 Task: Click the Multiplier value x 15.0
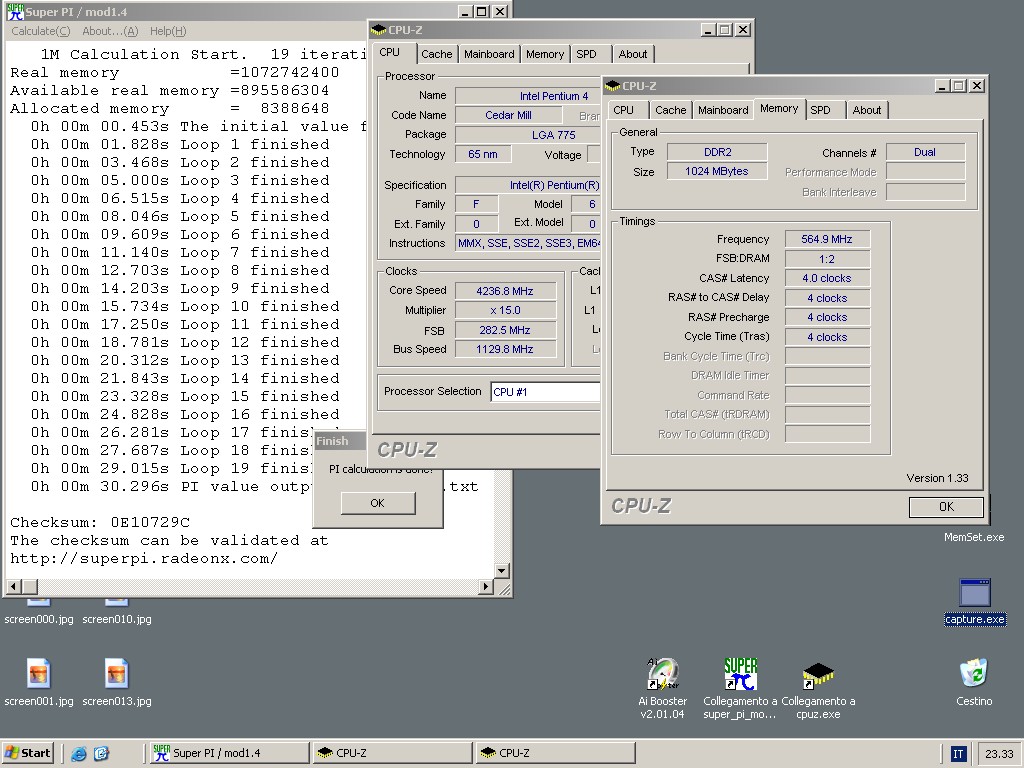coord(505,310)
